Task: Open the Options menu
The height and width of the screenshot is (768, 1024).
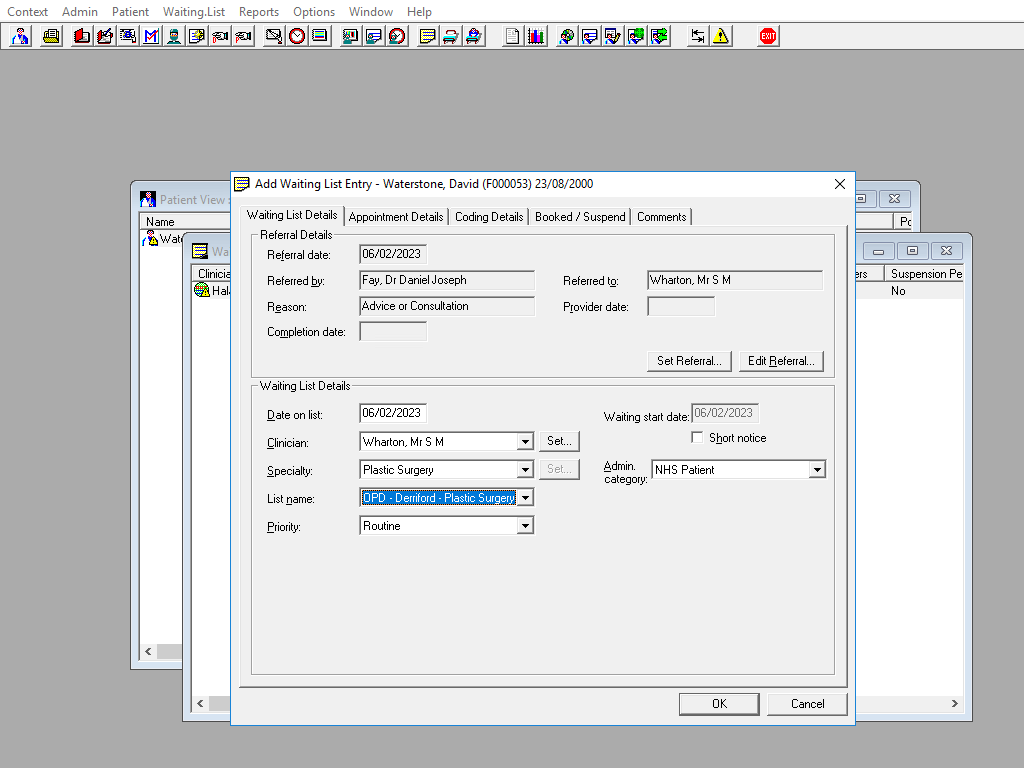Action: (313, 12)
